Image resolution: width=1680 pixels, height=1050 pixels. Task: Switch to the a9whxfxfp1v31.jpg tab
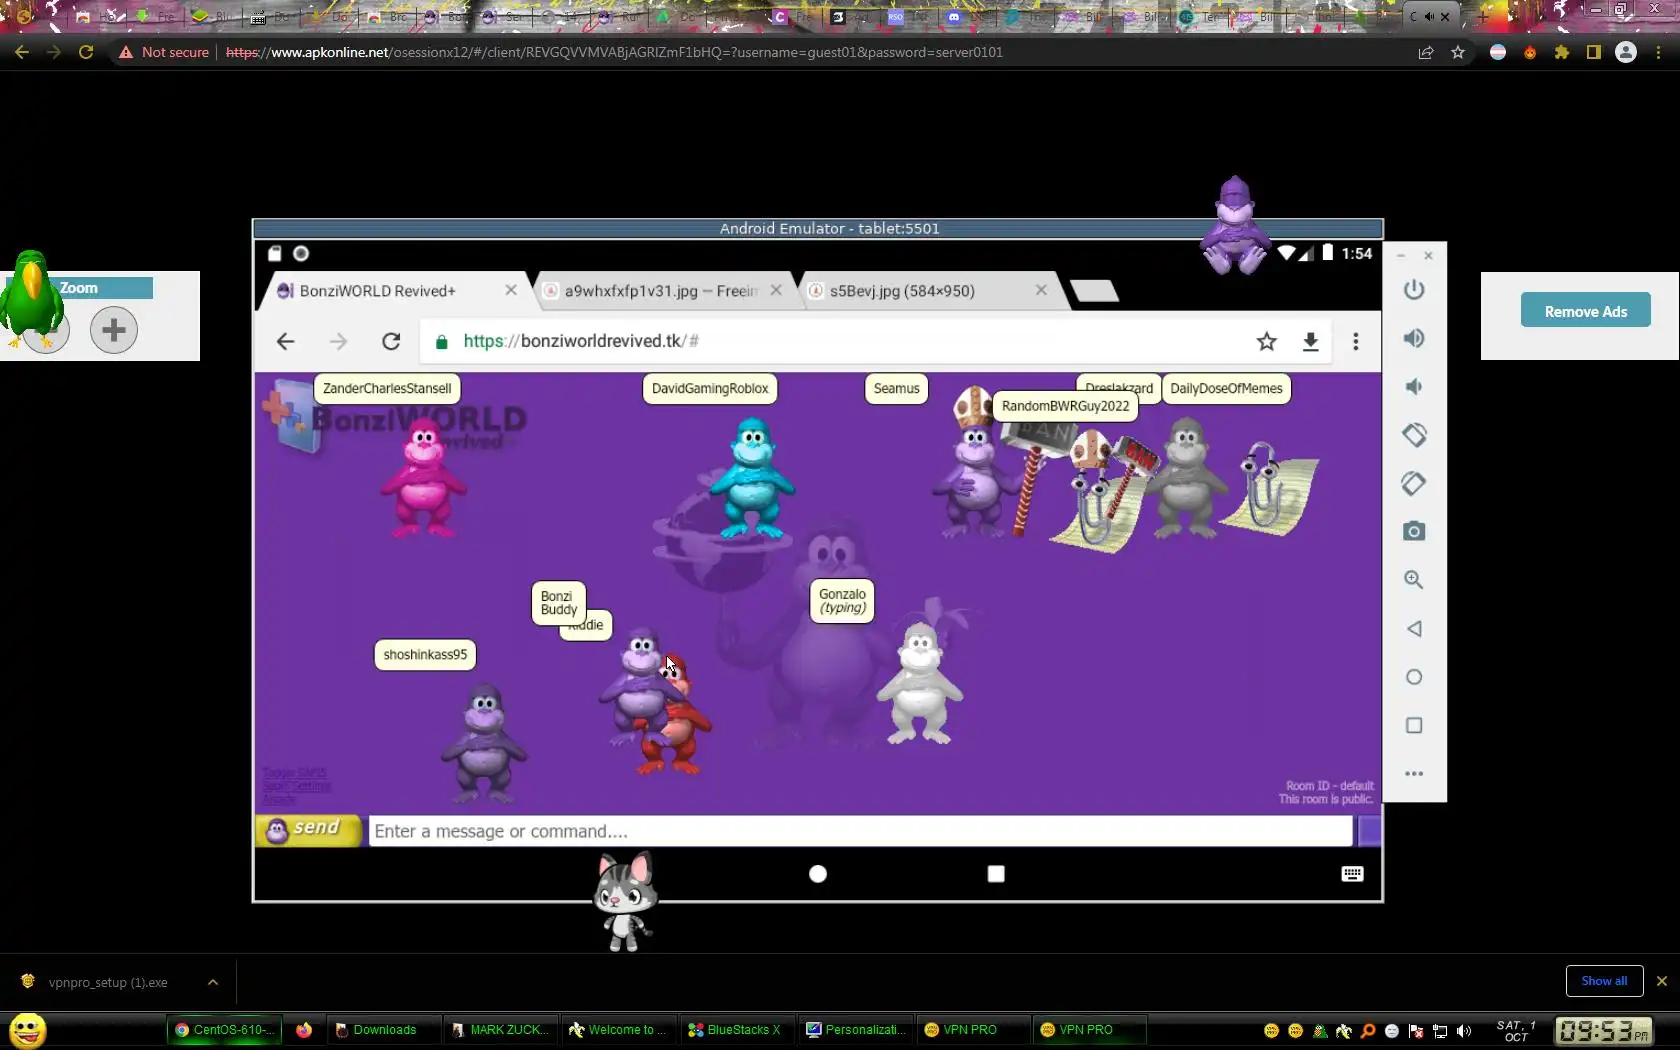point(661,291)
